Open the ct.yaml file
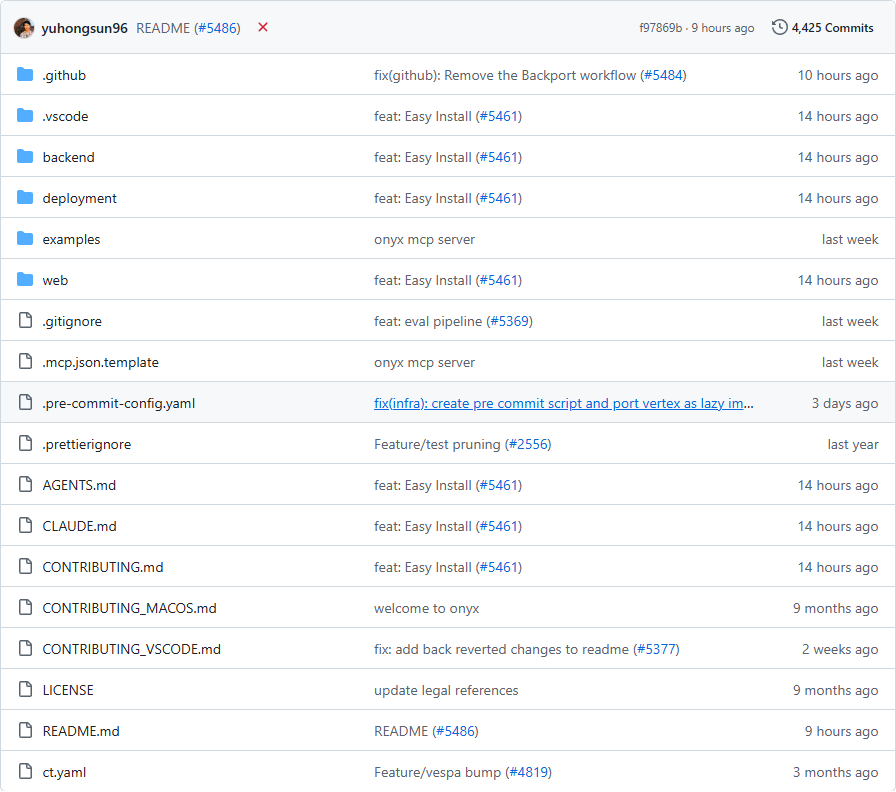This screenshot has height=792, width=896. [64, 772]
